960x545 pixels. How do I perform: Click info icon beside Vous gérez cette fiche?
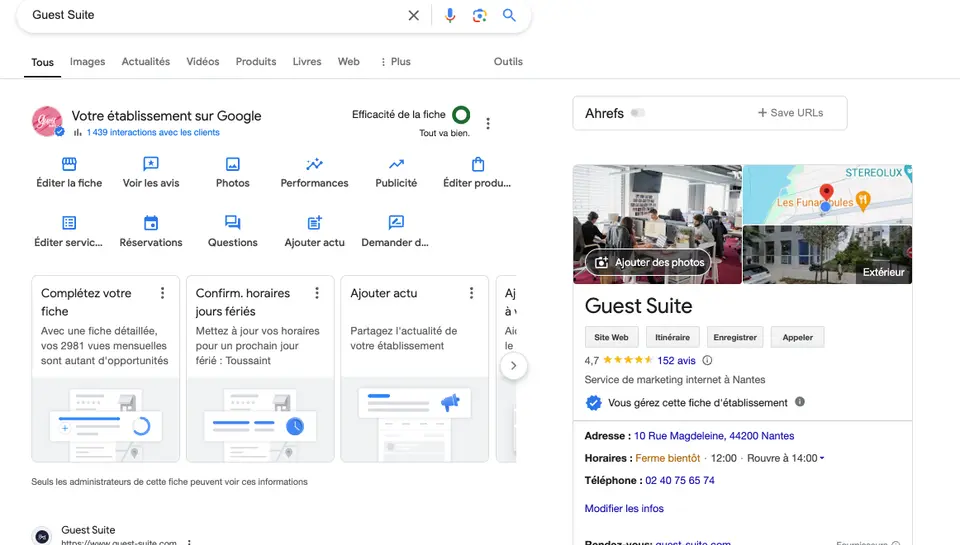point(800,402)
